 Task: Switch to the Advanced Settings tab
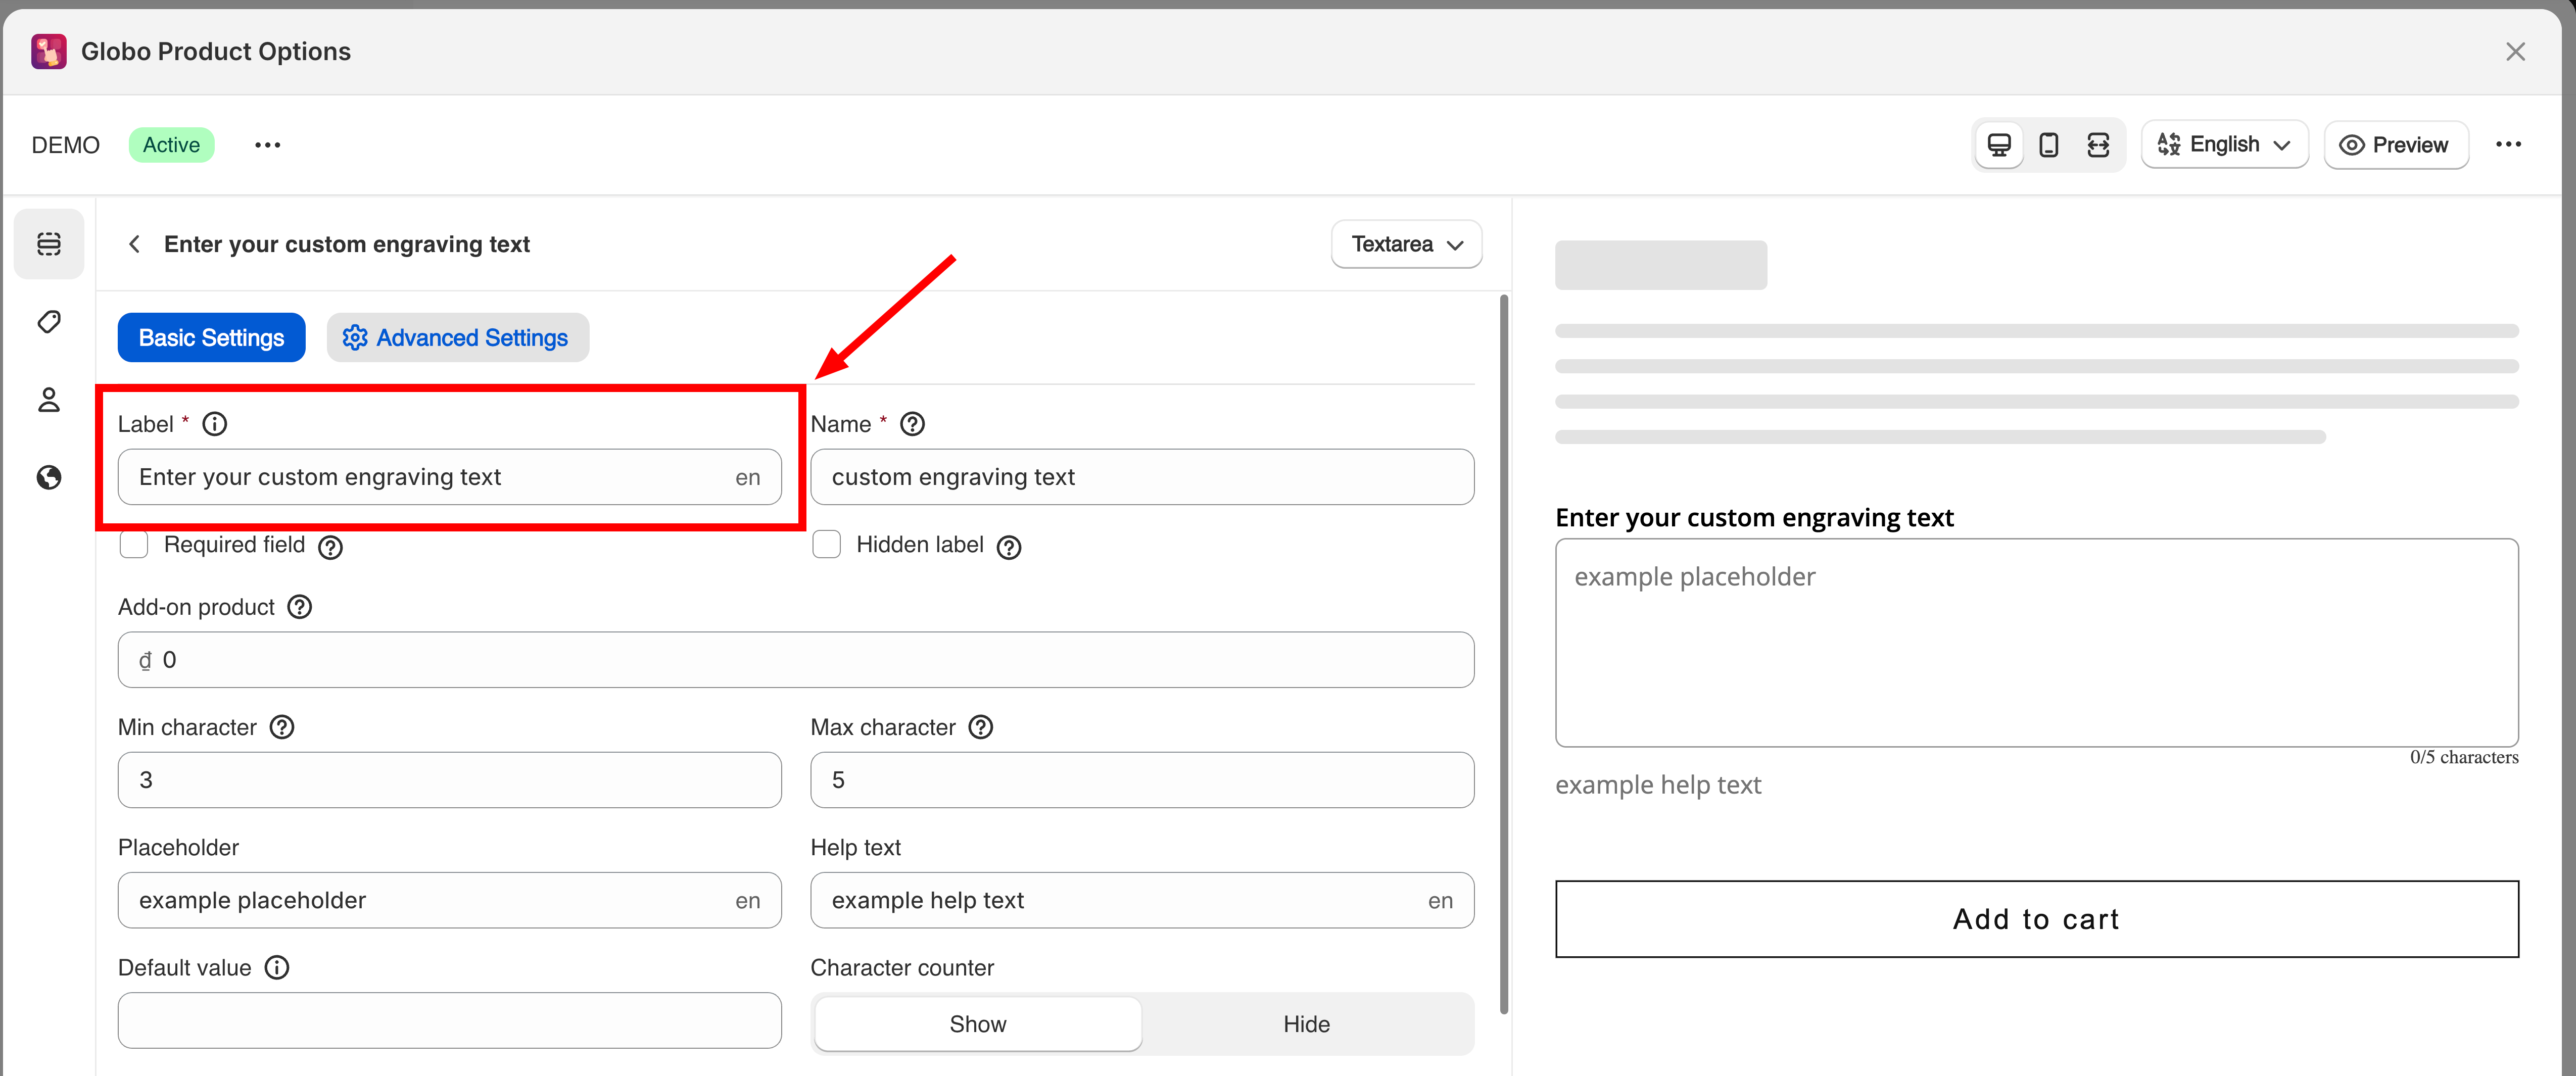click(457, 338)
